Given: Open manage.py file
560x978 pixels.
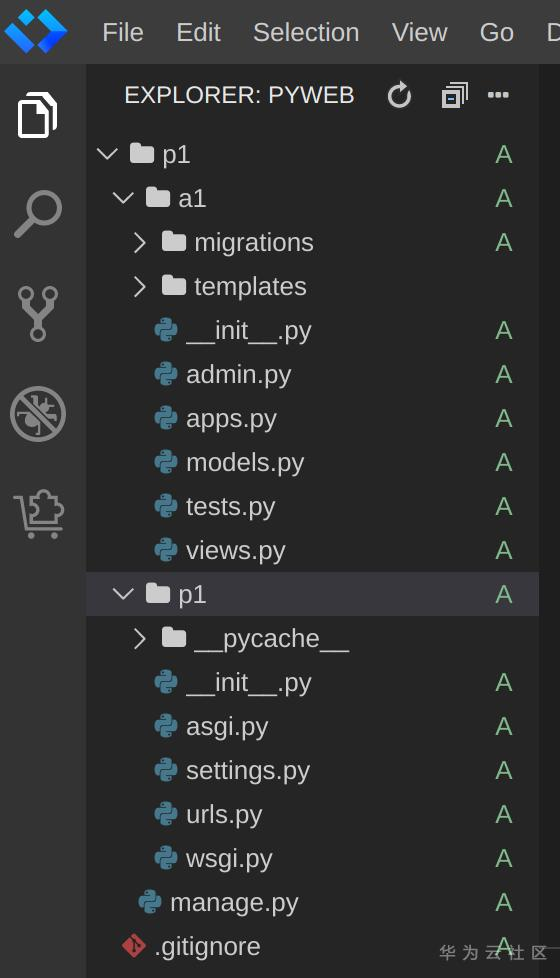Looking at the screenshot, I should tap(312, 902).
